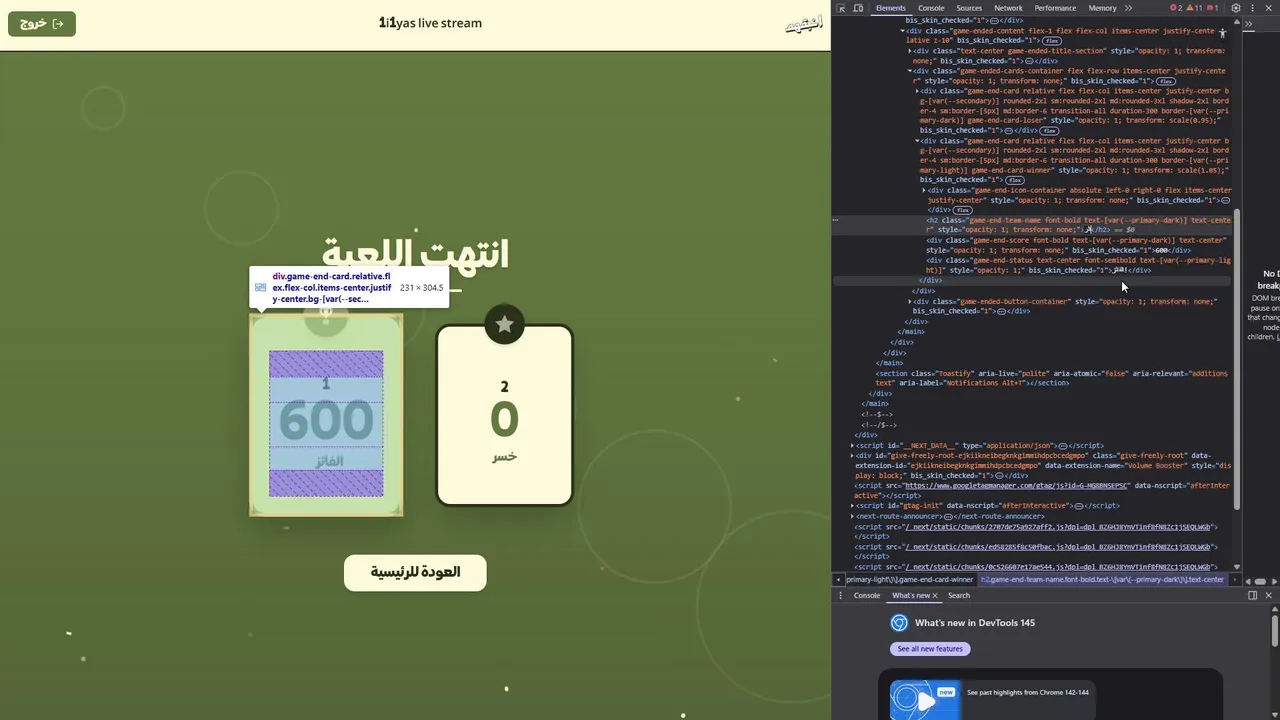Select the drawer What's new tab

911,595
